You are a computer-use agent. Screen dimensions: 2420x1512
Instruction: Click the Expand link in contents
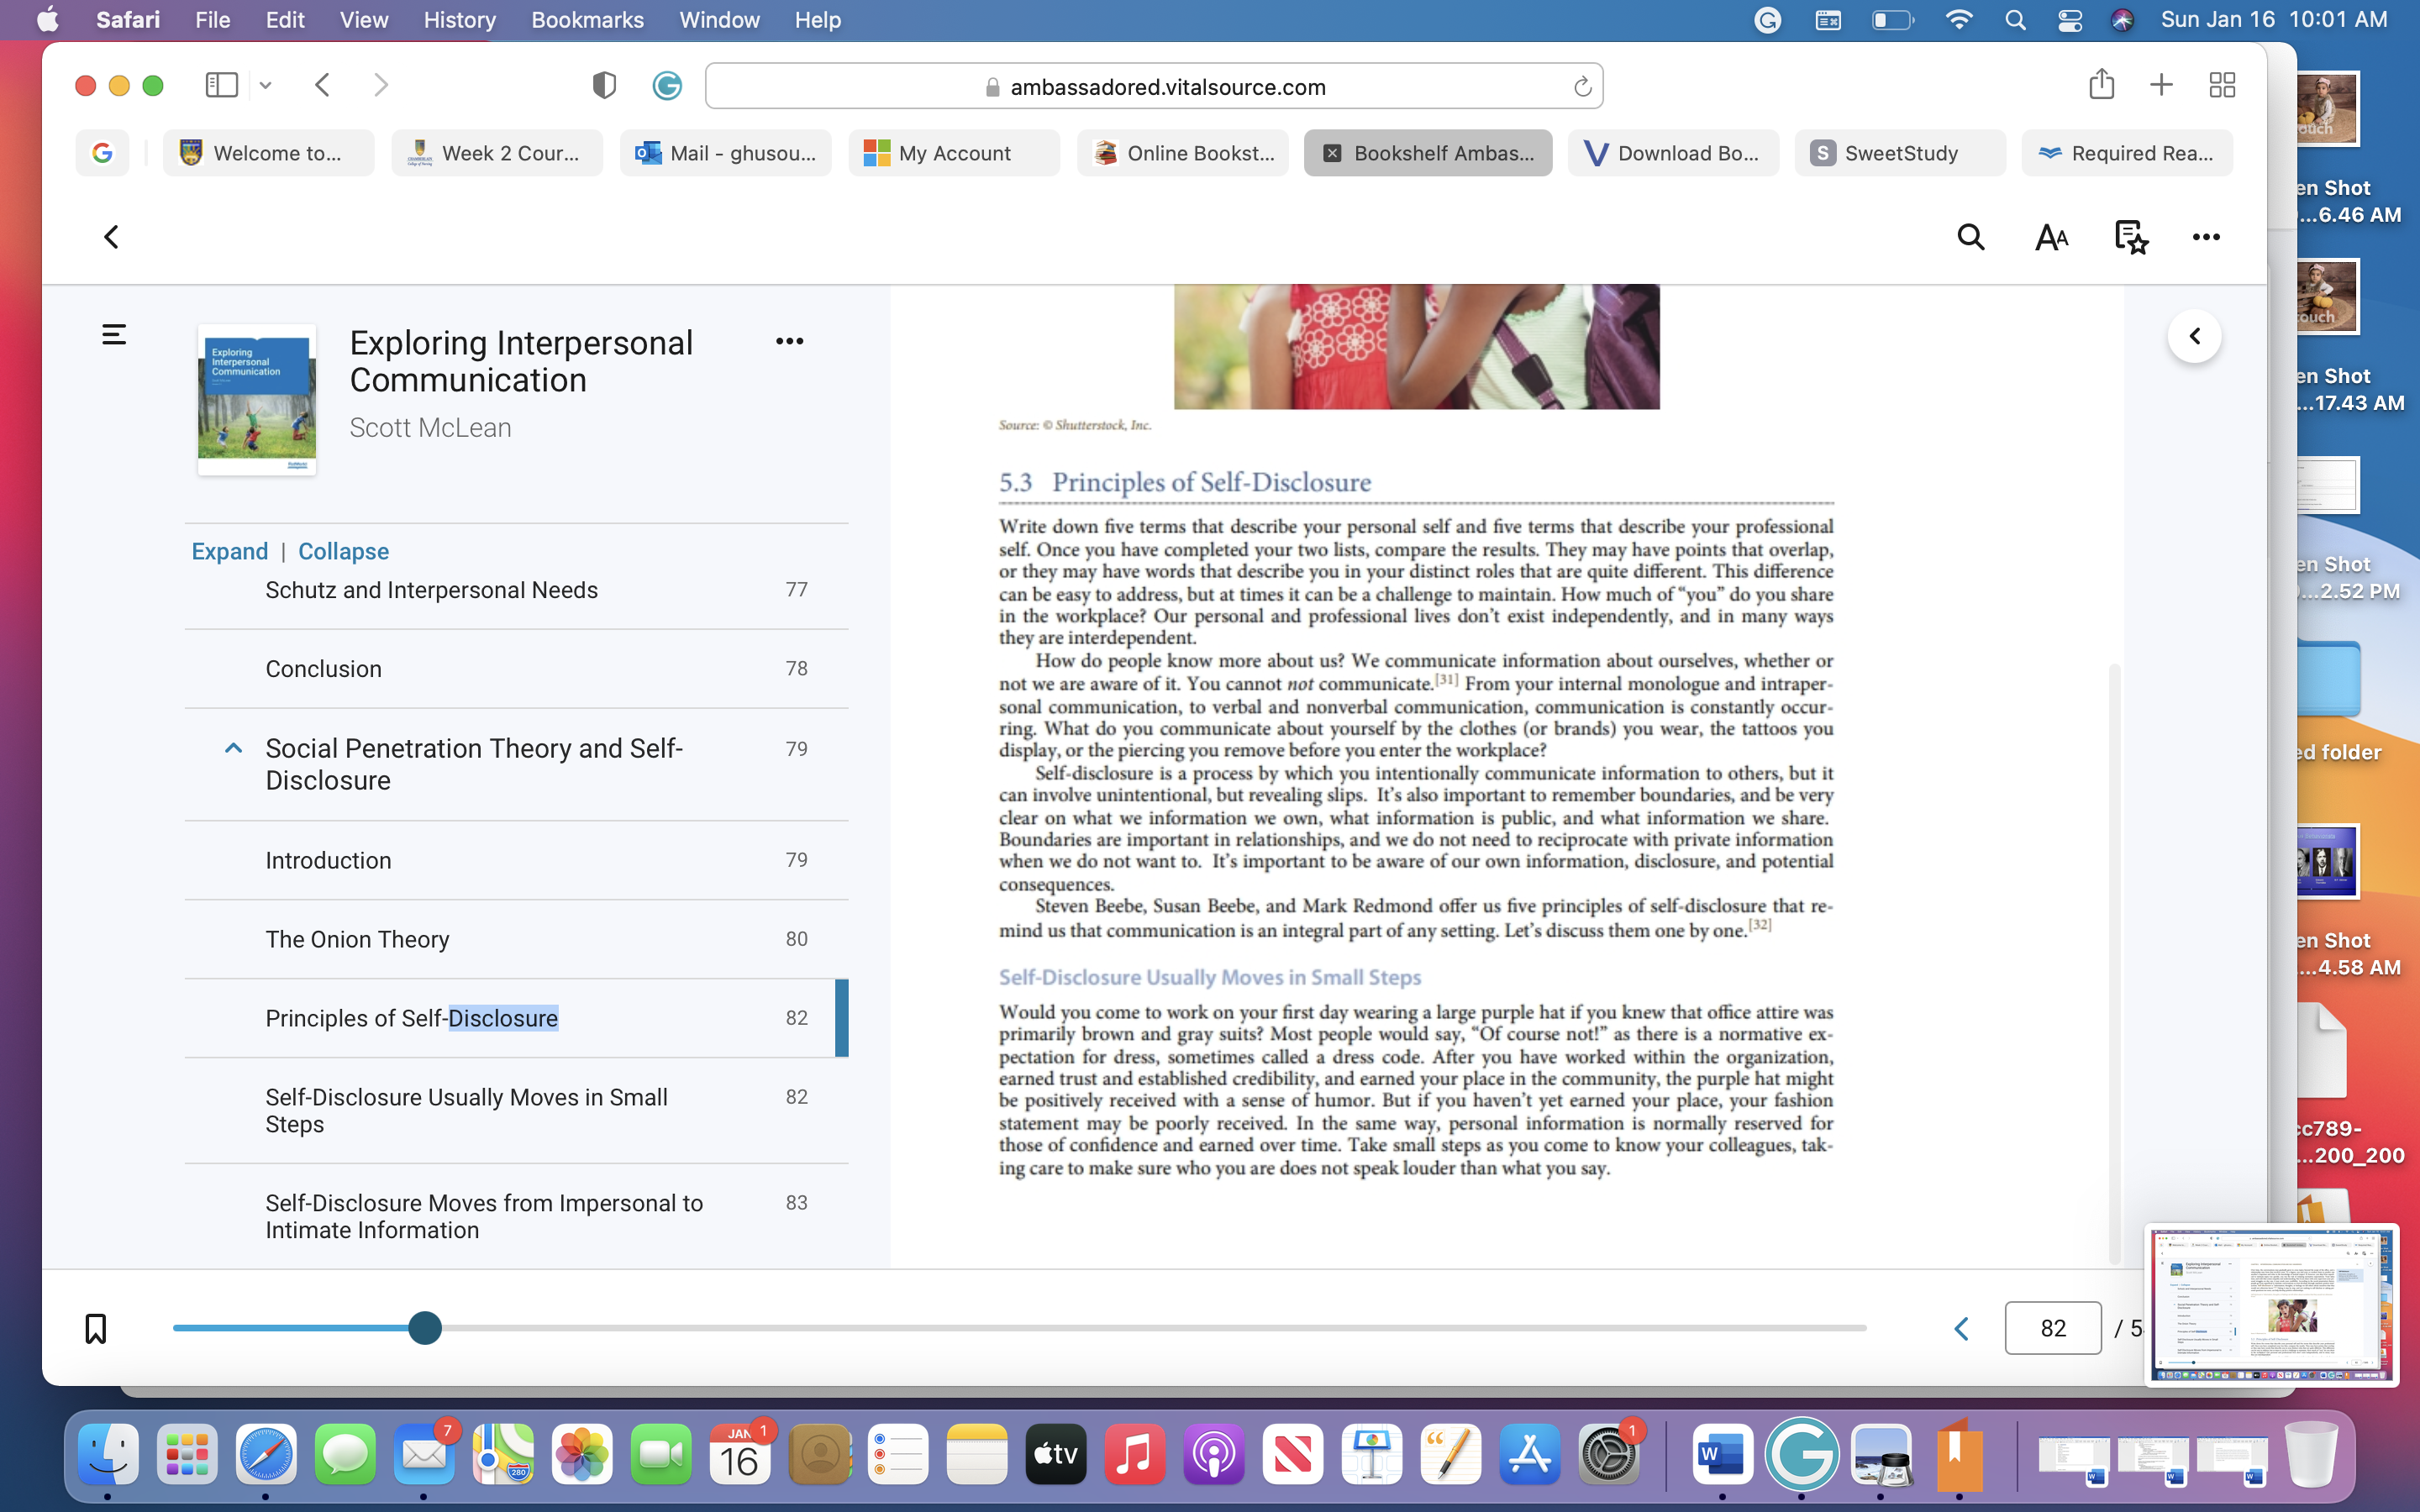229,551
